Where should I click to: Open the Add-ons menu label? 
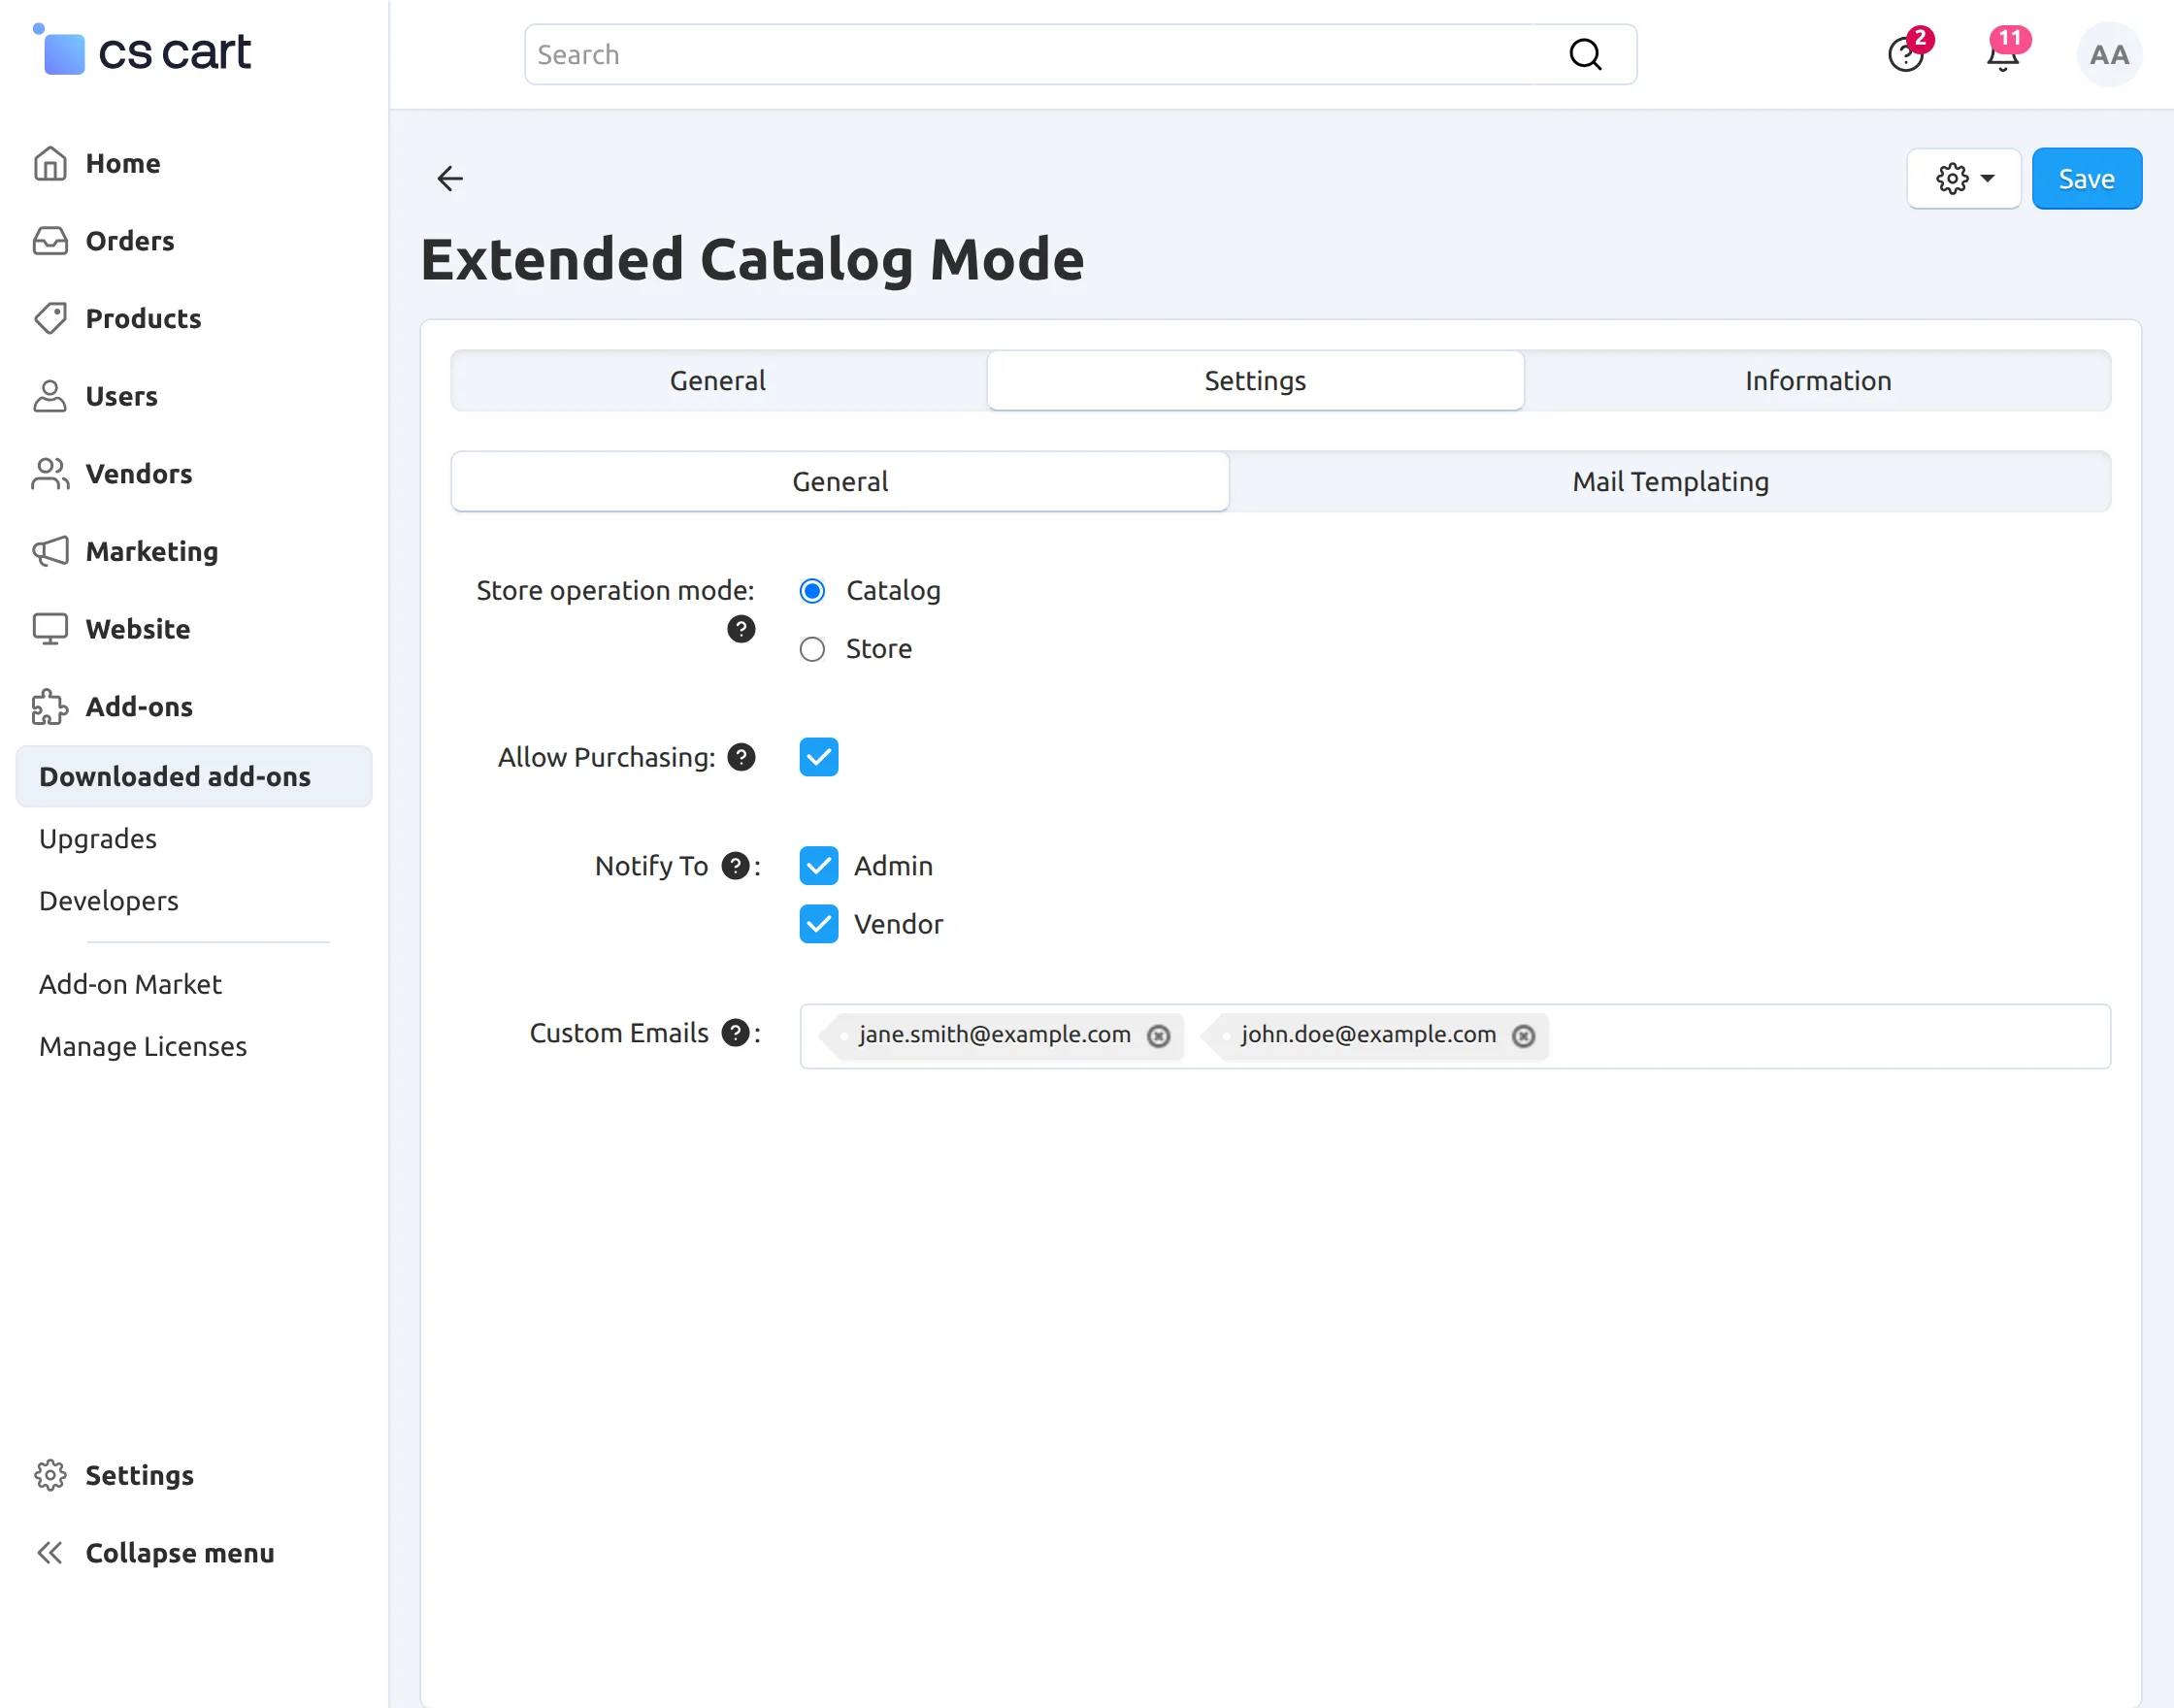click(x=139, y=707)
